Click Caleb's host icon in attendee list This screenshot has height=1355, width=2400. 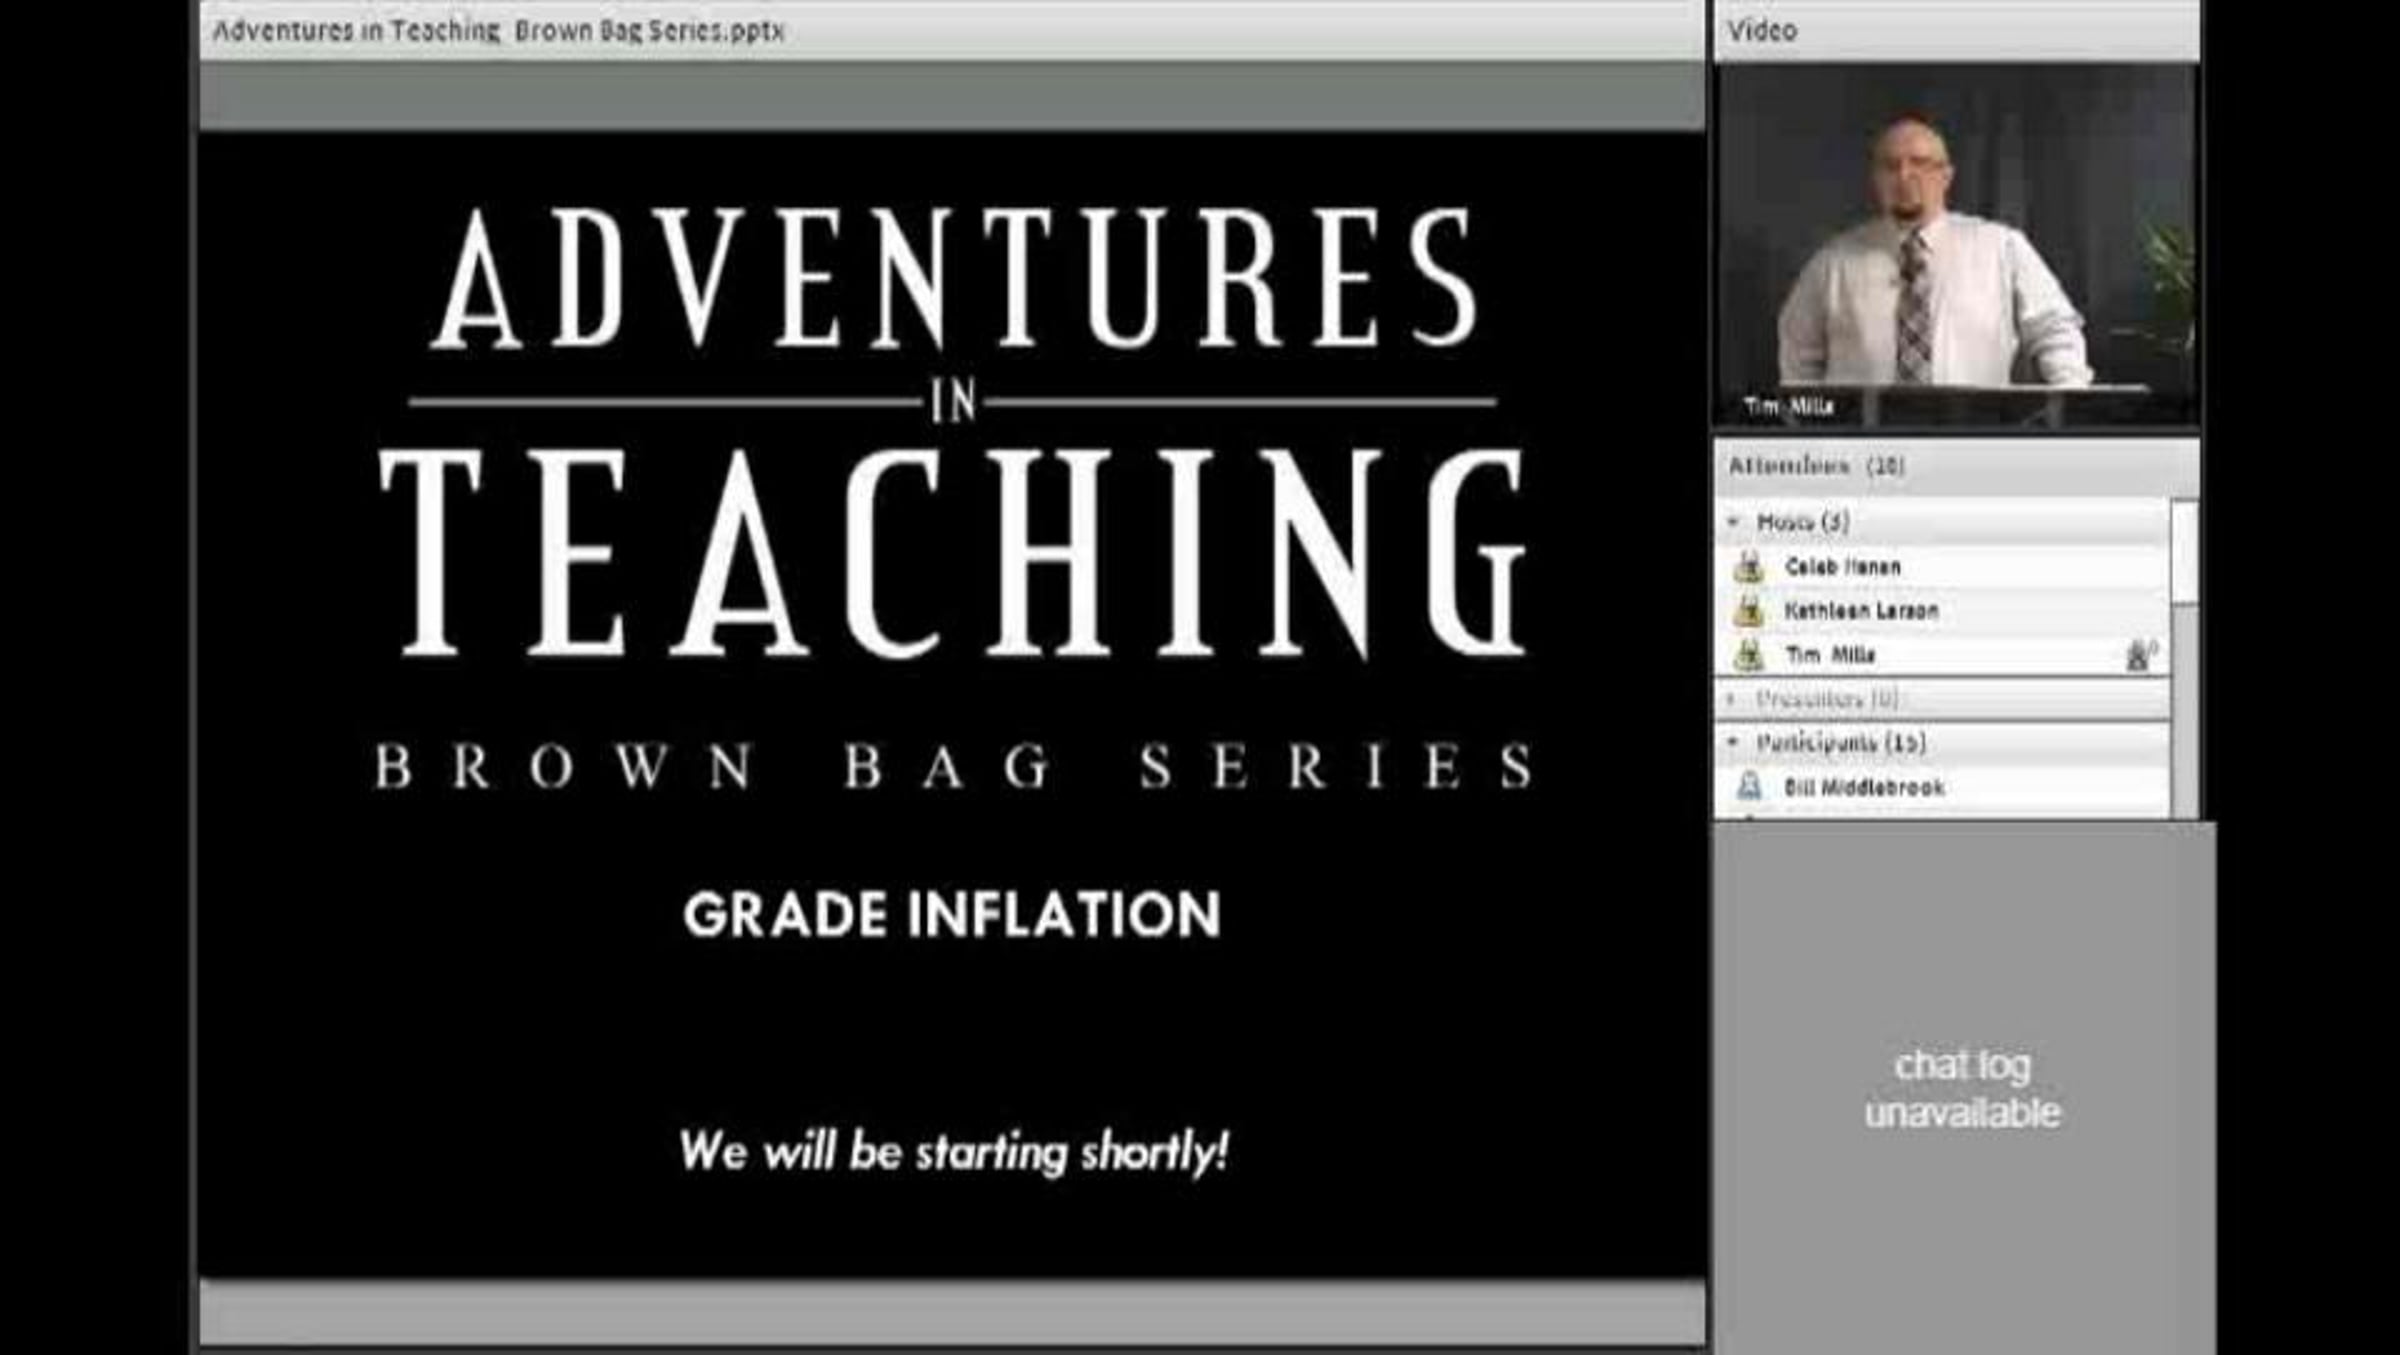(x=1748, y=567)
